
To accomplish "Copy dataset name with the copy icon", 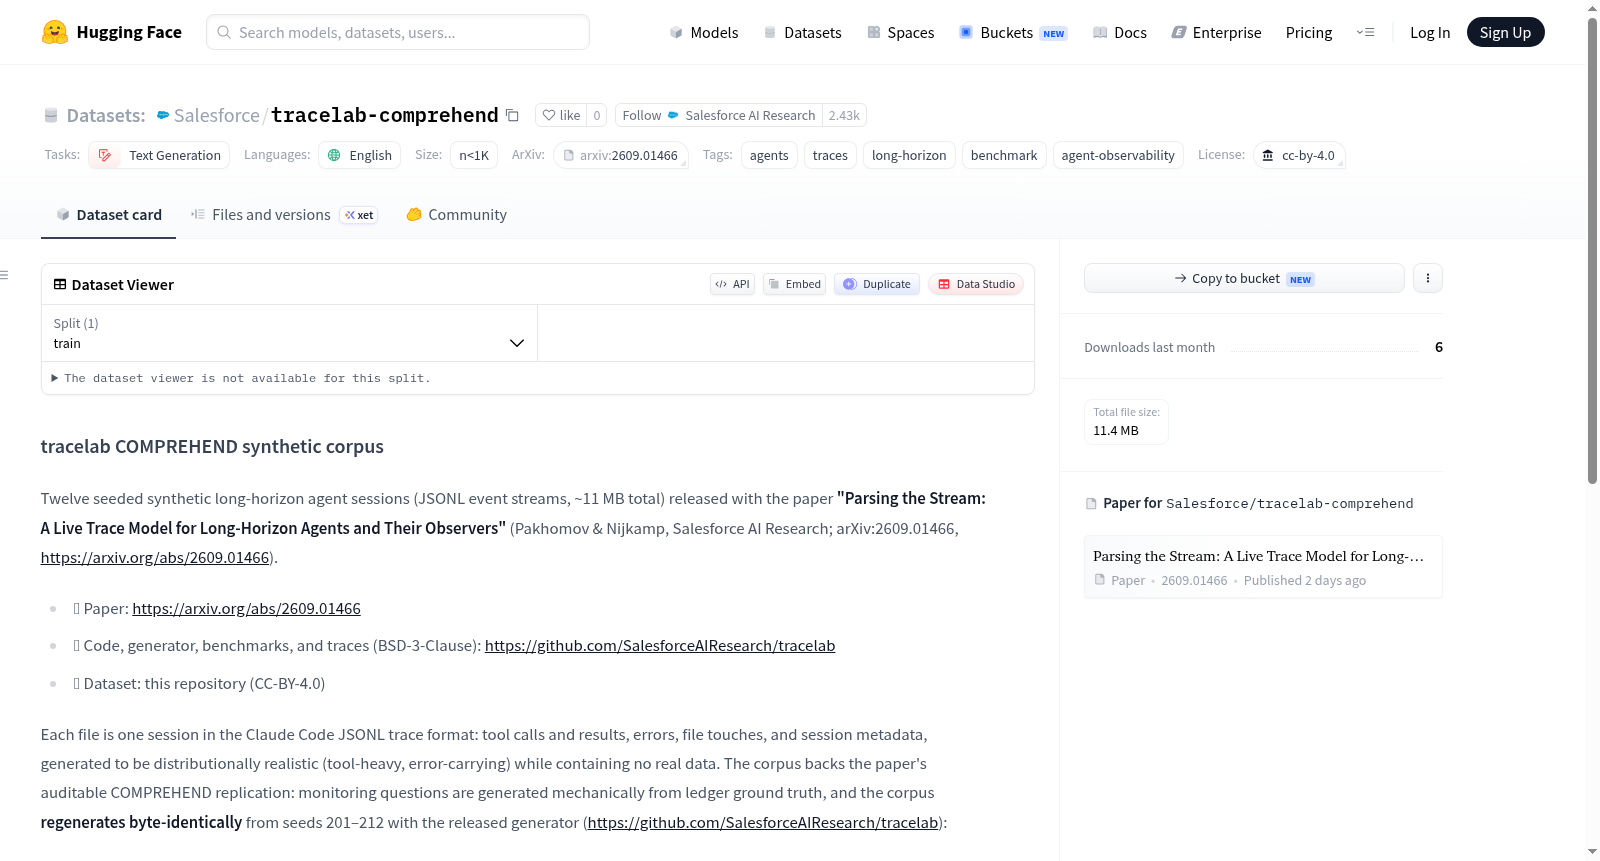I will (512, 115).
